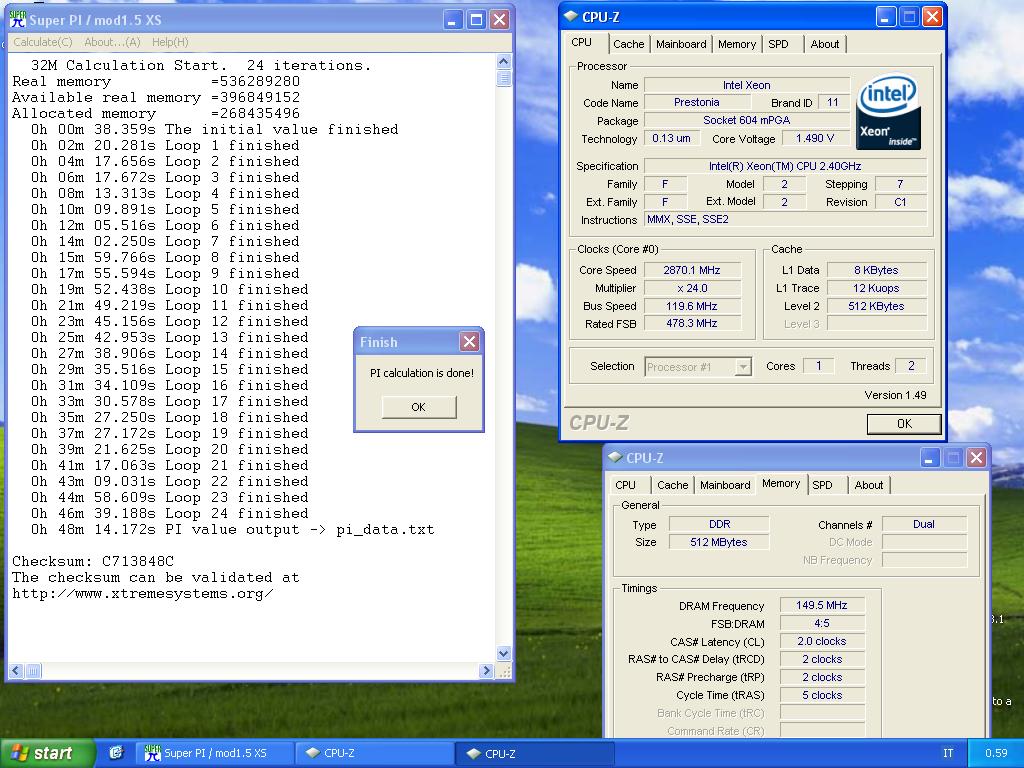This screenshot has width=1024, height=768.
Task: Click top CPU-Z window title icon
Action: [x=571, y=16]
